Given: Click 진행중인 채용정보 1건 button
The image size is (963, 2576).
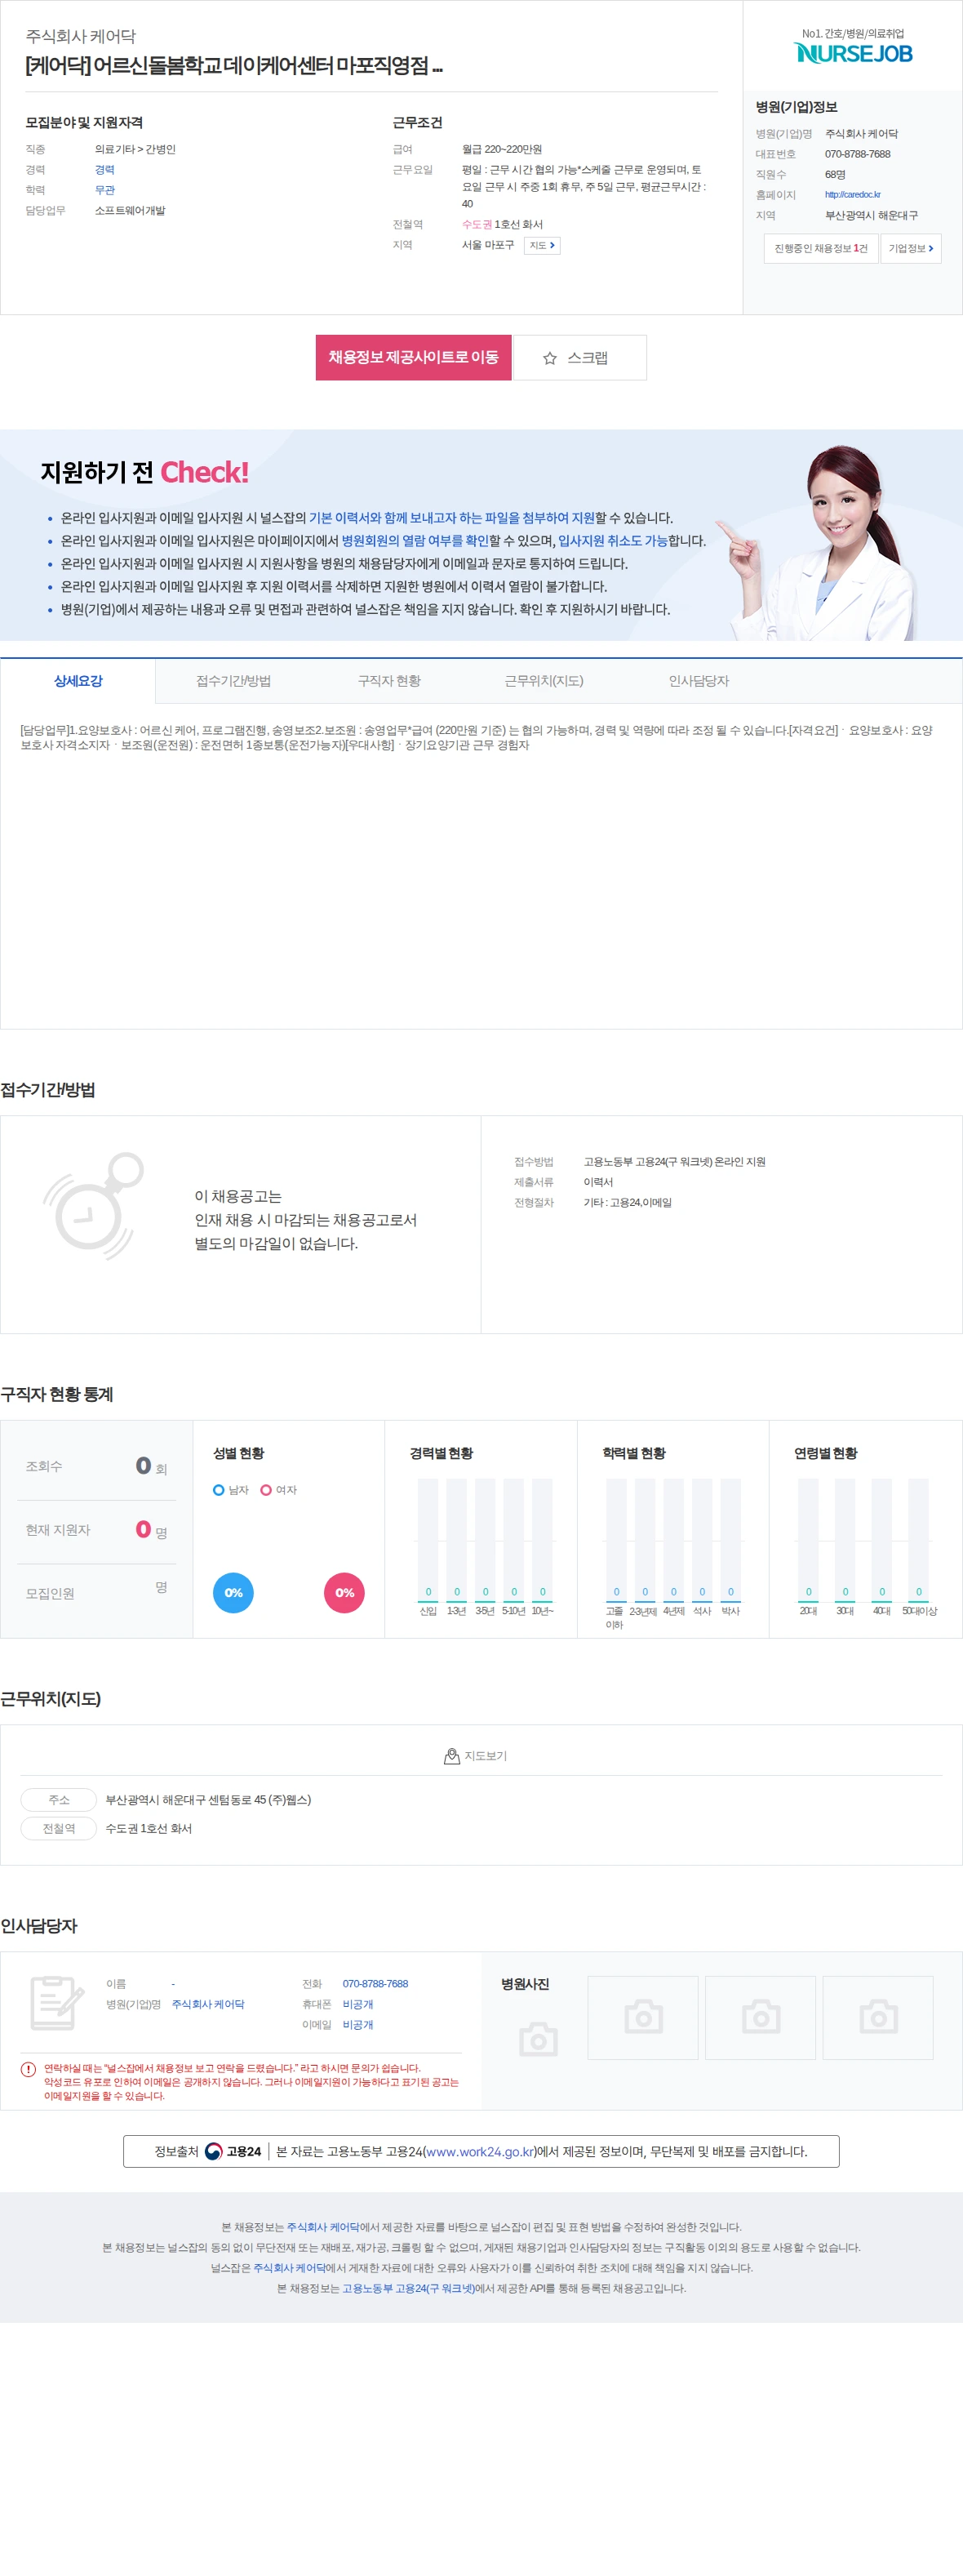Looking at the screenshot, I should point(821,248).
